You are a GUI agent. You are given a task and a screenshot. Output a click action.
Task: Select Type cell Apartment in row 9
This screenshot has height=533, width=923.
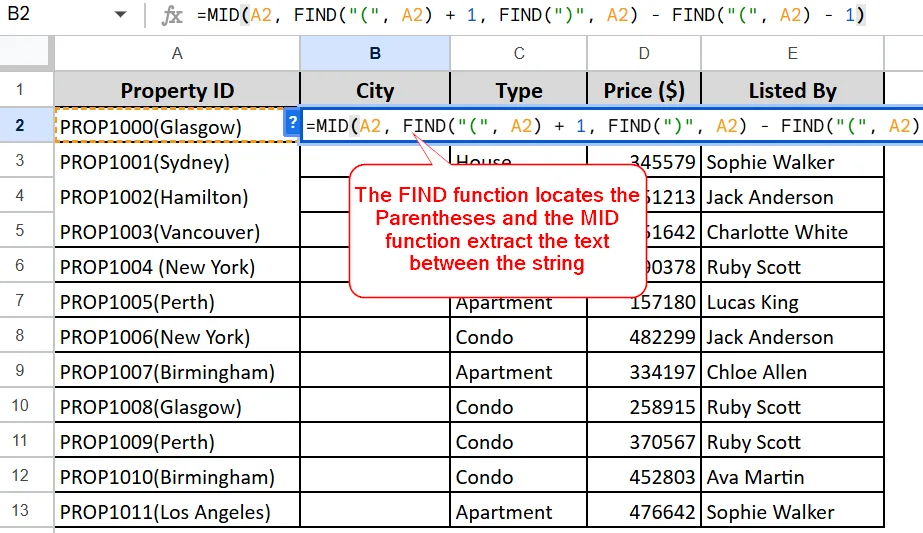pos(519,372)
